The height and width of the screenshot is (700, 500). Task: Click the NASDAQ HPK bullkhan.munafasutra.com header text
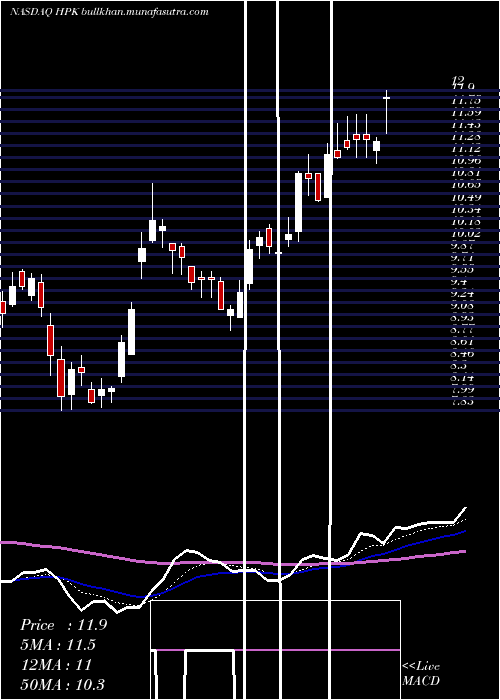point(109,12)
